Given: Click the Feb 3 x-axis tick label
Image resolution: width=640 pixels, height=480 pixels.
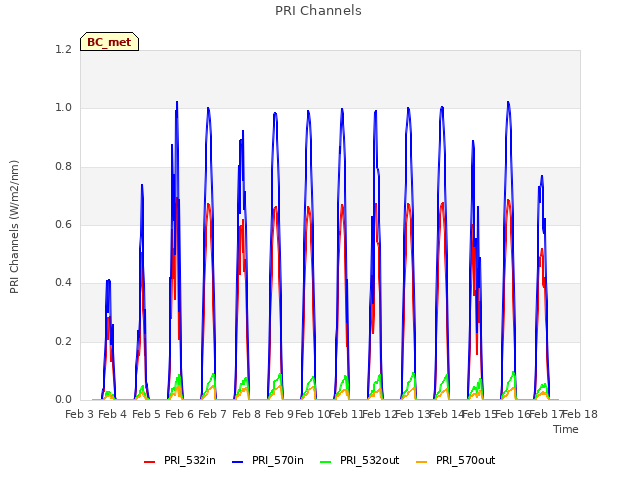Looking at the screenshot, I should 80,414.
